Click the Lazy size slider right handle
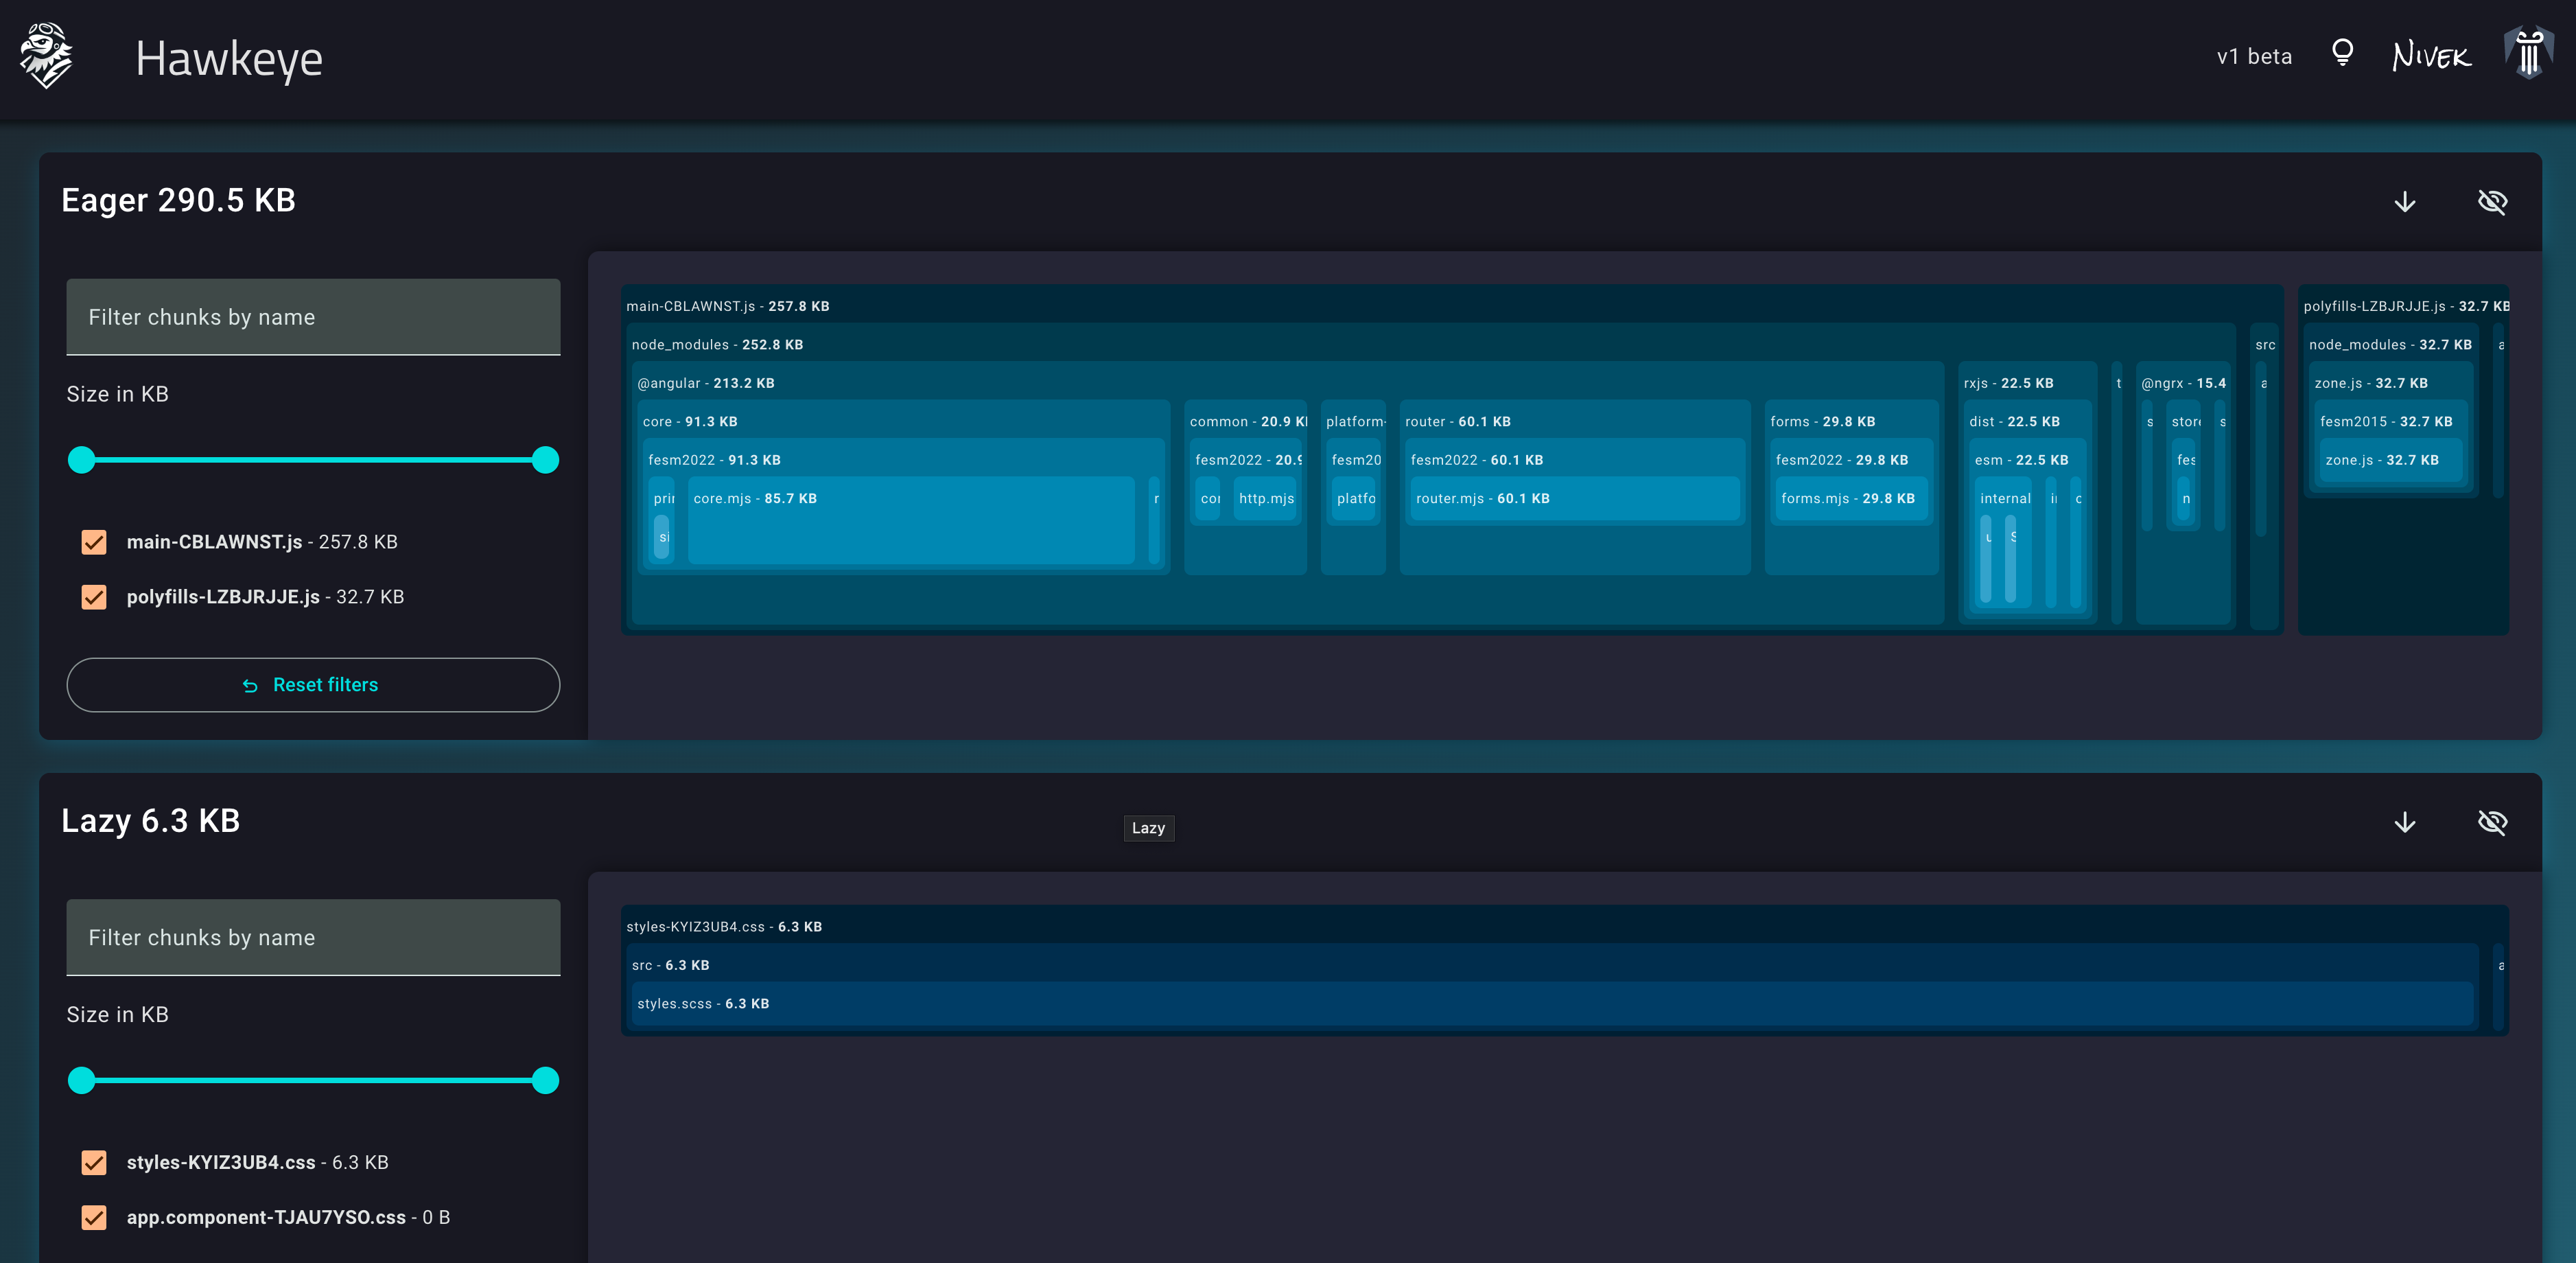2576x1263 pixels. coord(545,1080)
